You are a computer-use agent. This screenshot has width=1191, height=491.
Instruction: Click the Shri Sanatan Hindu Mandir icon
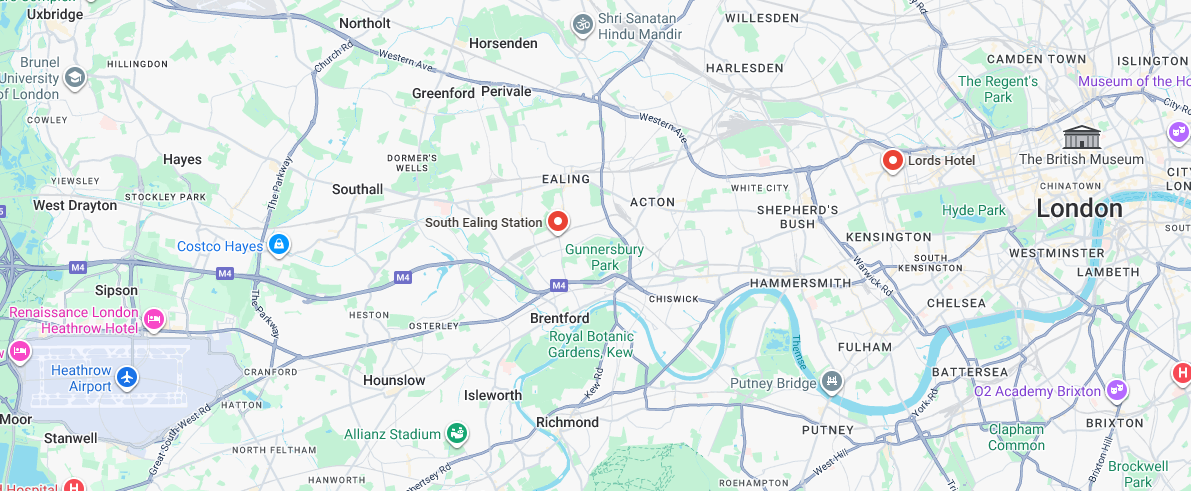click(x=583, y=24)
